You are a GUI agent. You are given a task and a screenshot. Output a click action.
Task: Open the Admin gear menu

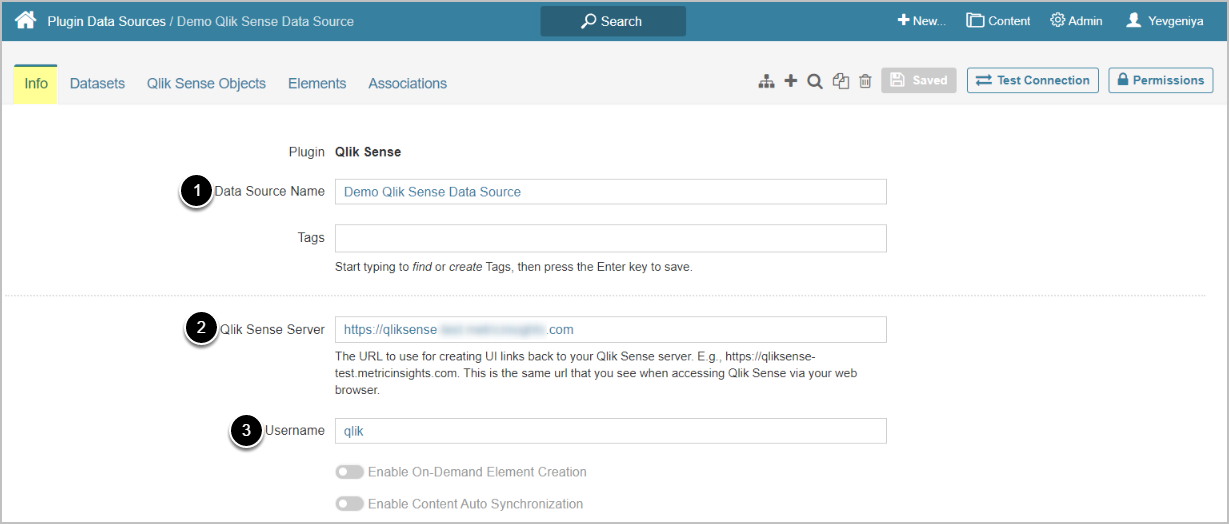1076,21
